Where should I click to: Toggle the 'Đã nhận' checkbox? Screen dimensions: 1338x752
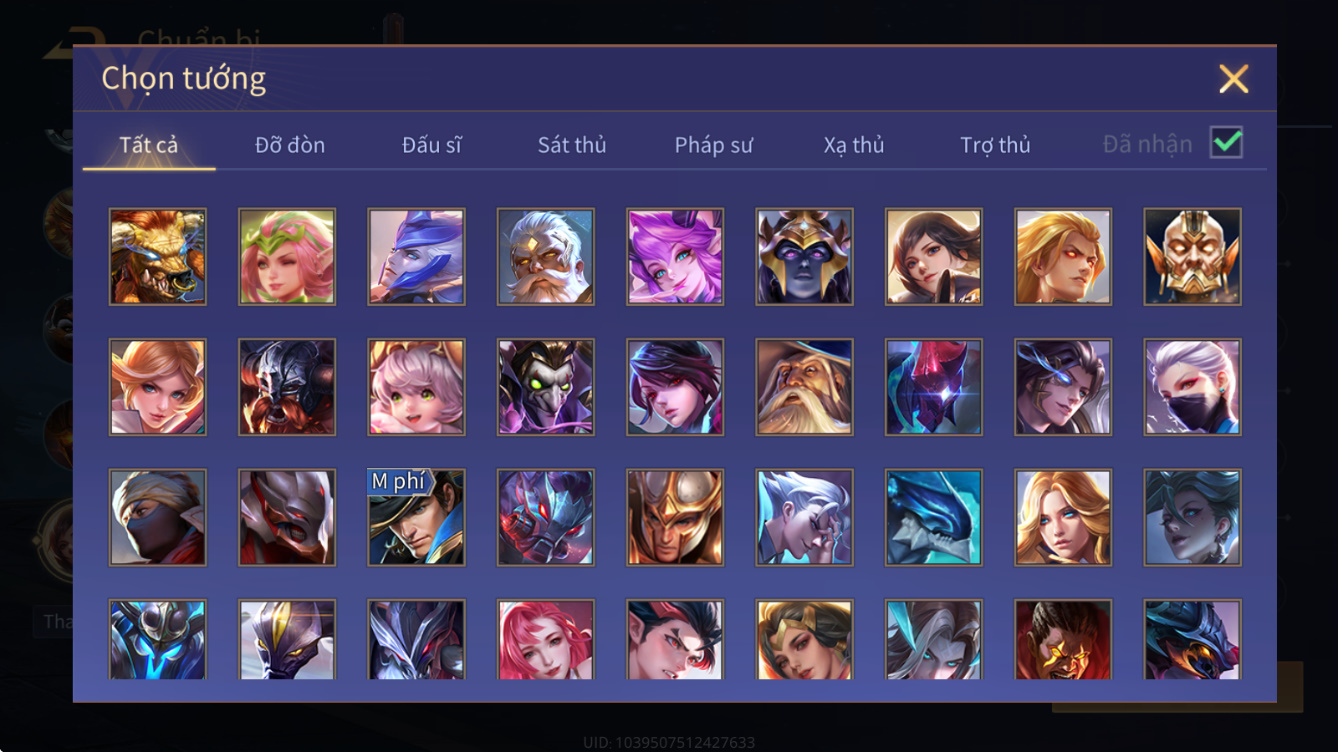1226,143
